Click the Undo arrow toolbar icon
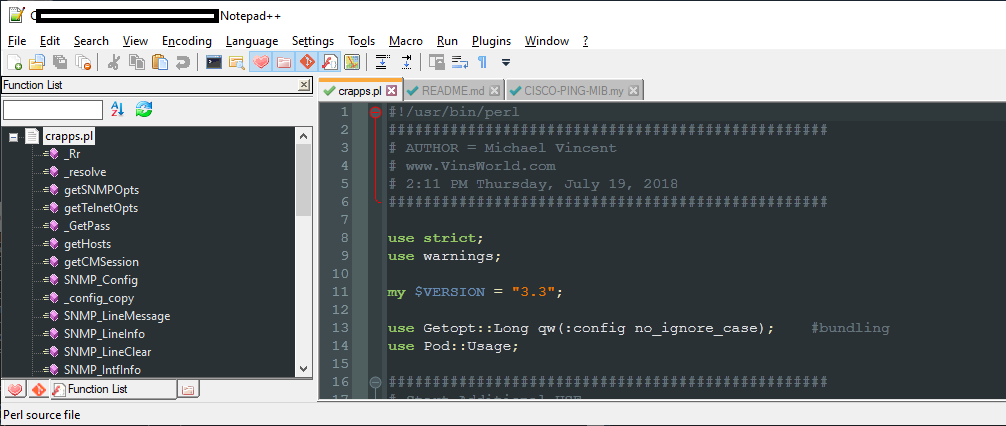 pyautogui.click(x=183, y=62)
